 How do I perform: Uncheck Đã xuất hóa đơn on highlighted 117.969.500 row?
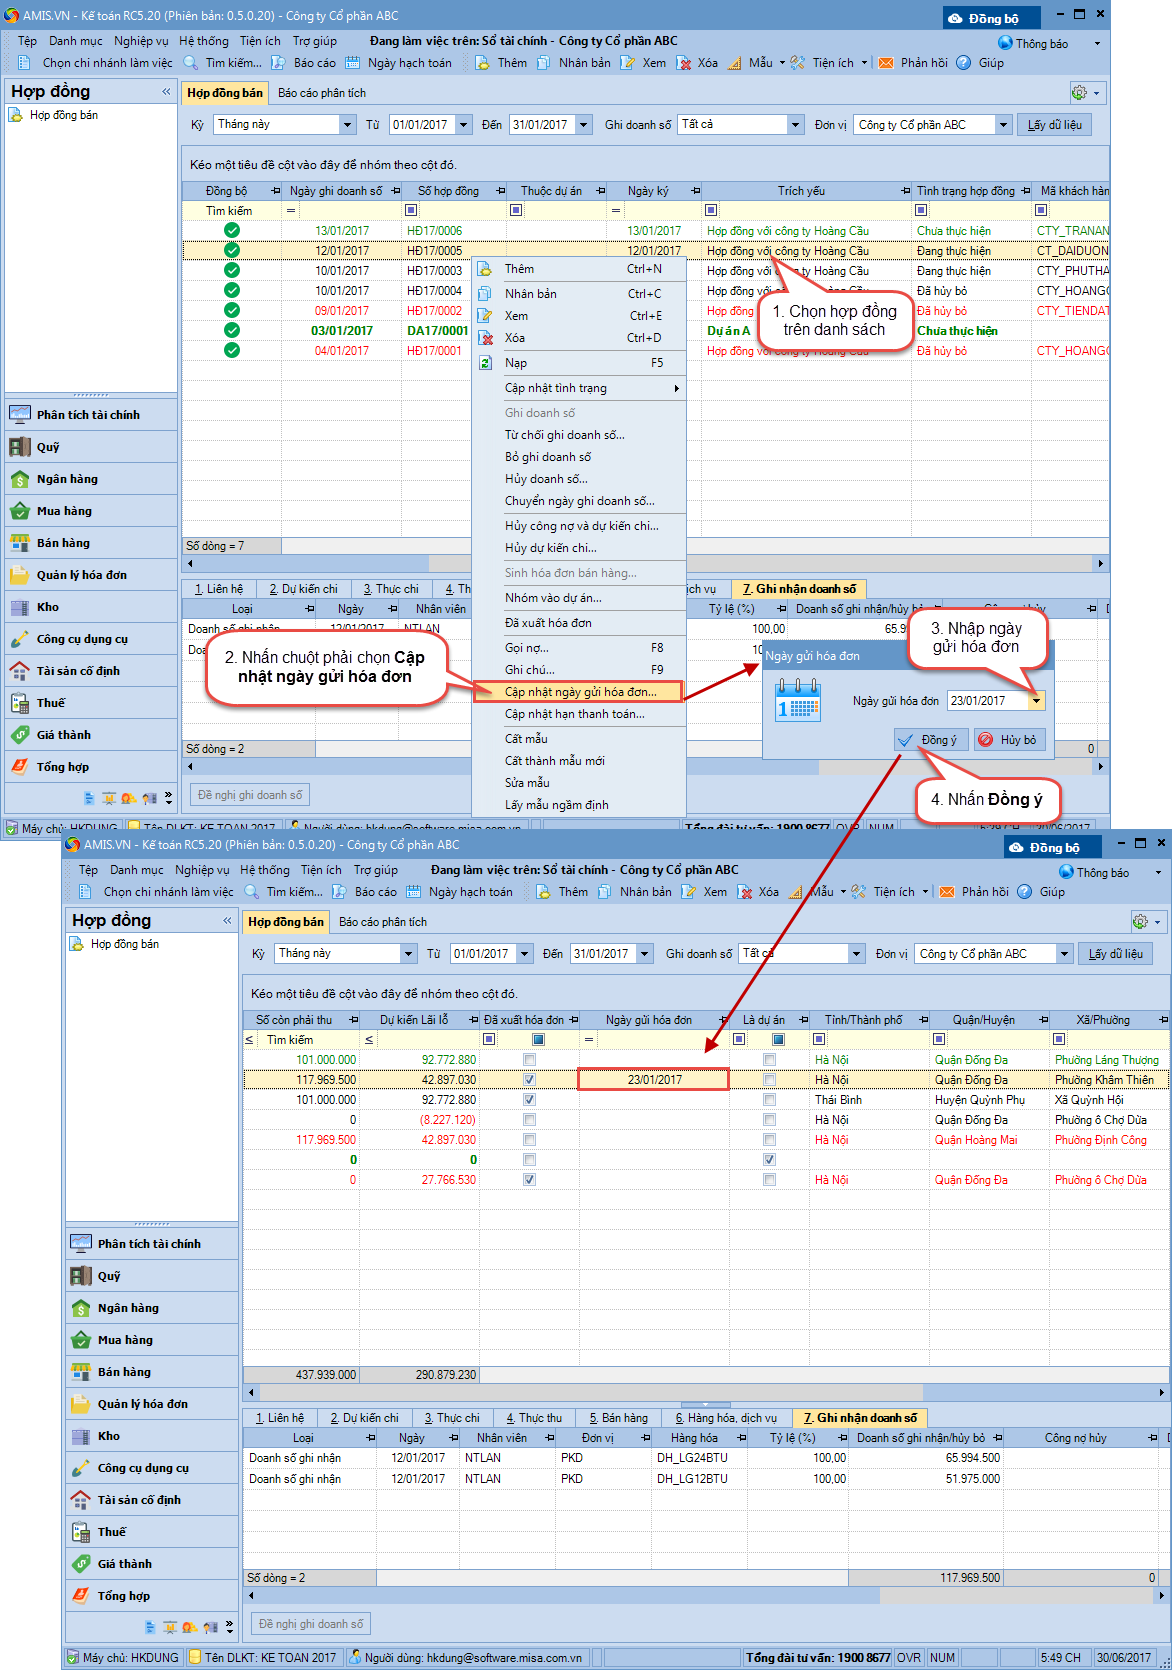(x=529, y=1080)
